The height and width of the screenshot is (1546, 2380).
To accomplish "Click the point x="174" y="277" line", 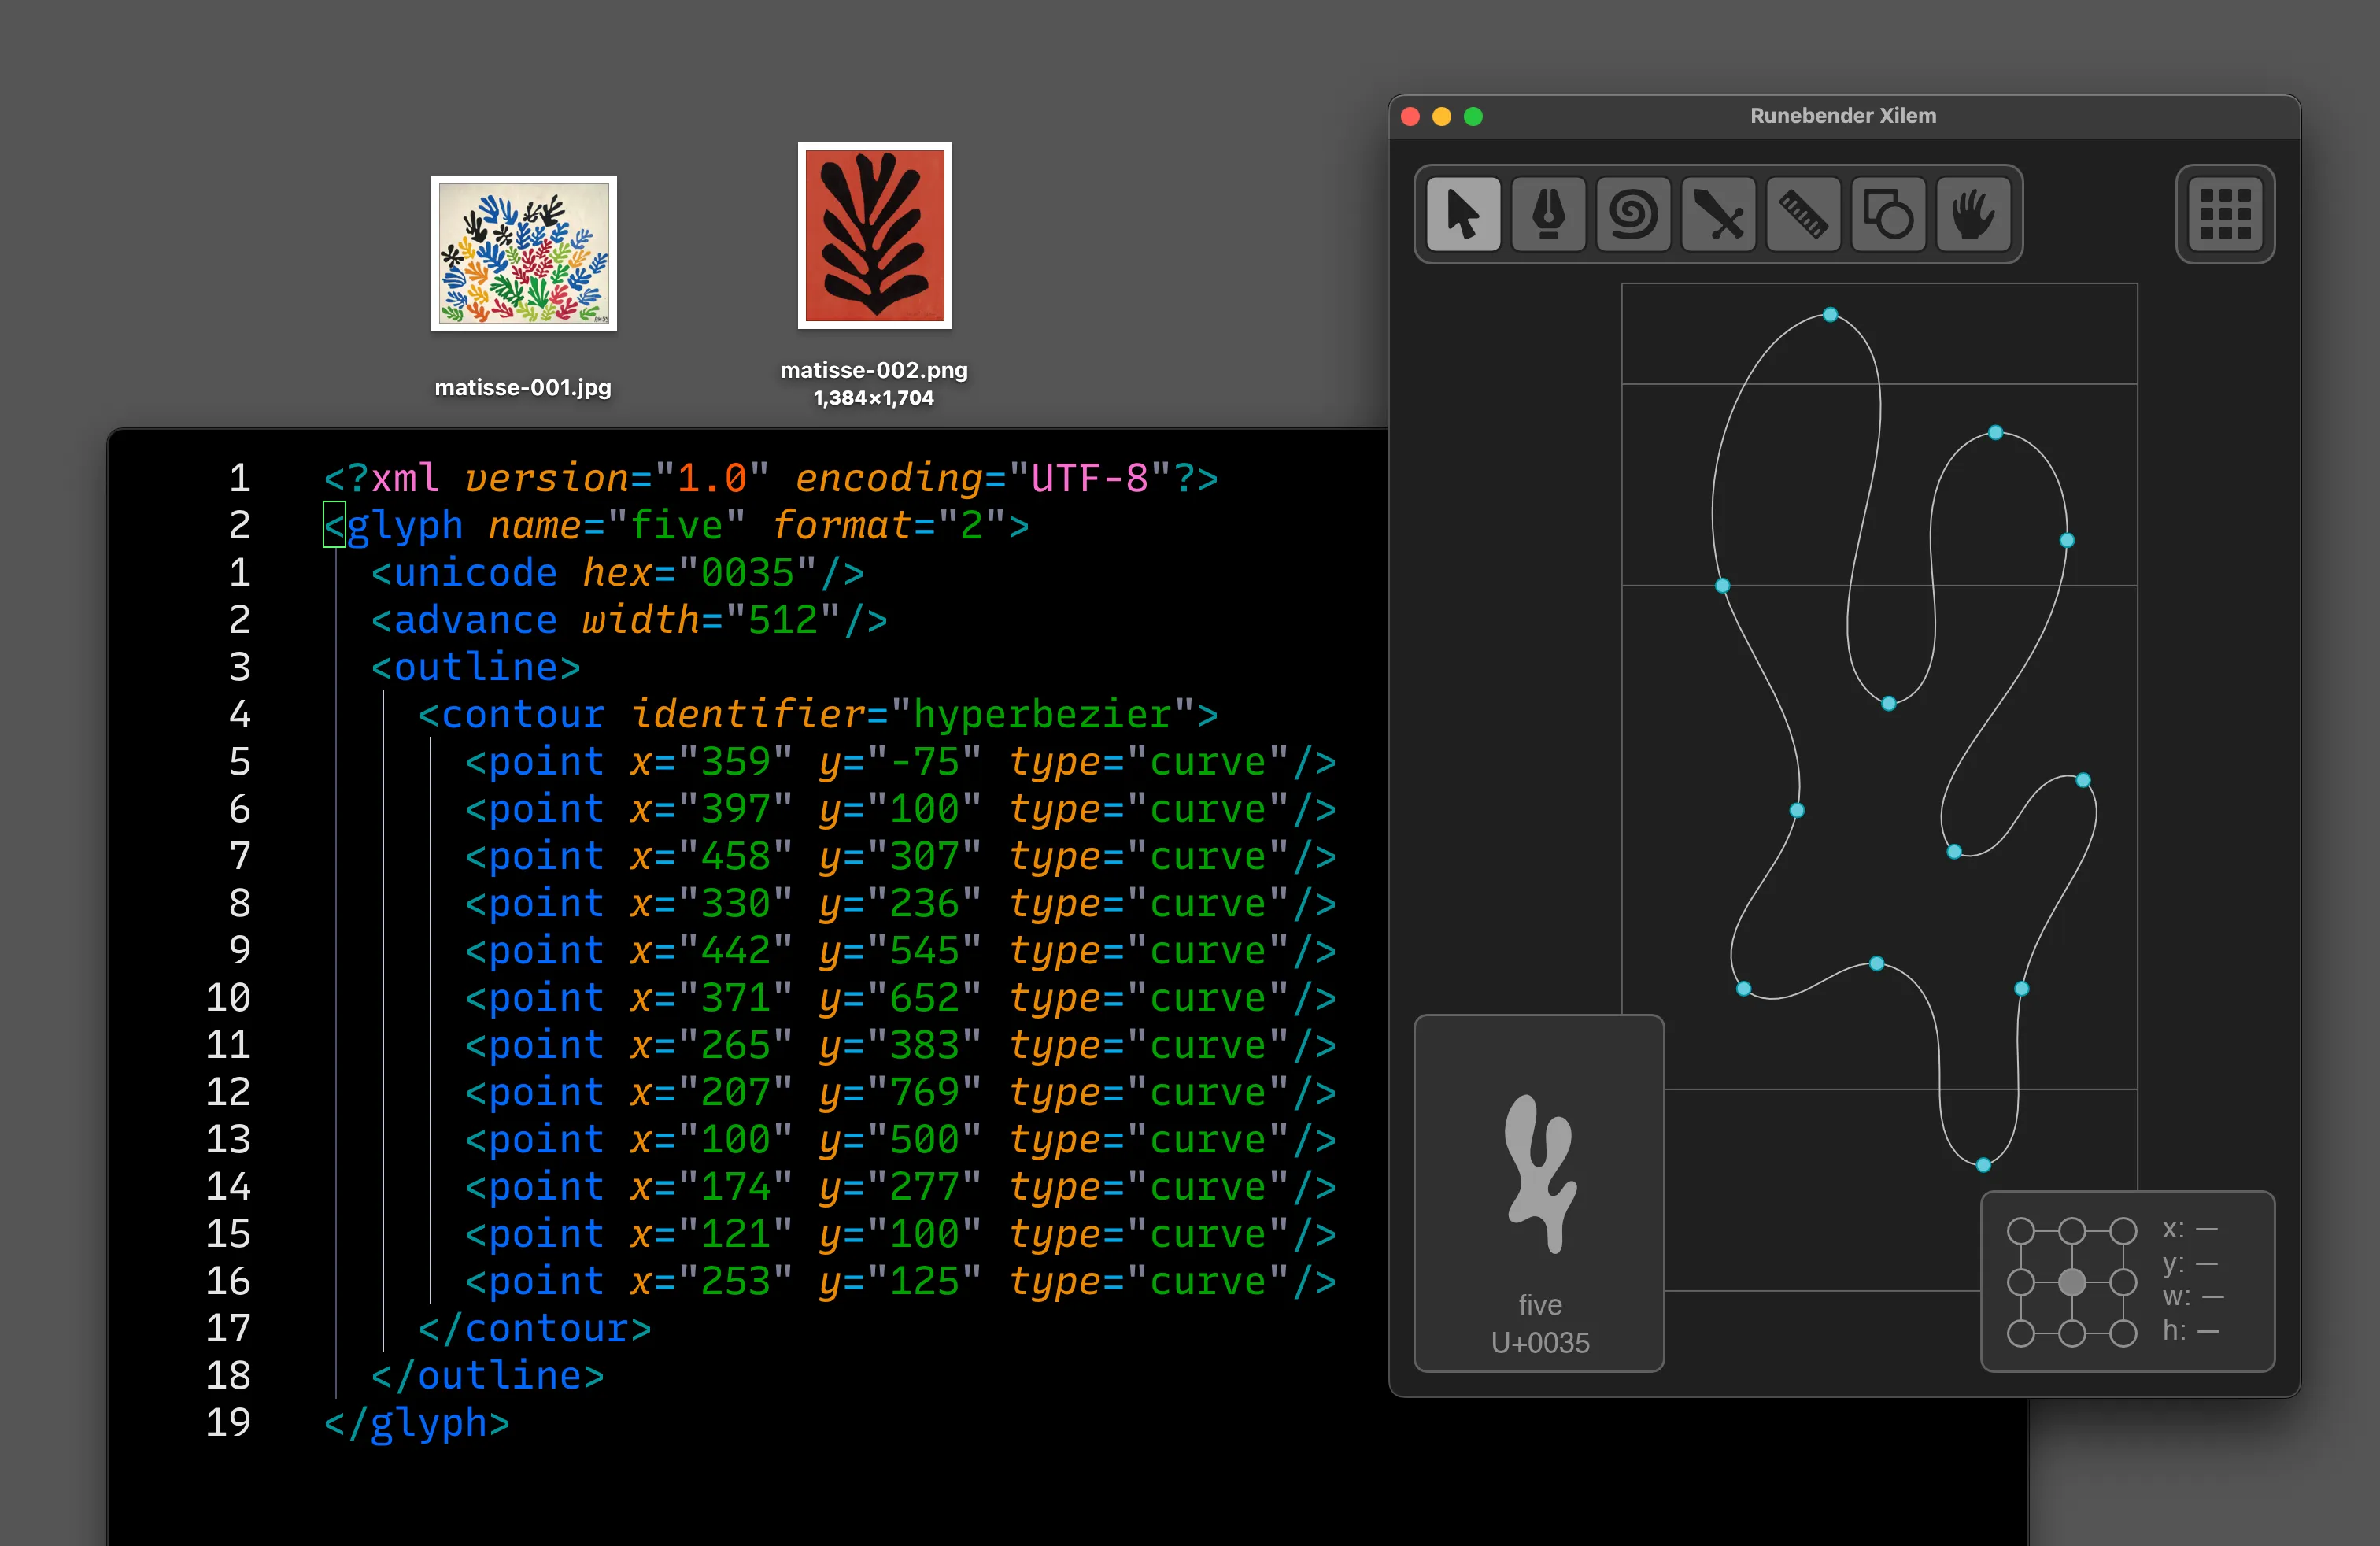I will click(901, 1187).
